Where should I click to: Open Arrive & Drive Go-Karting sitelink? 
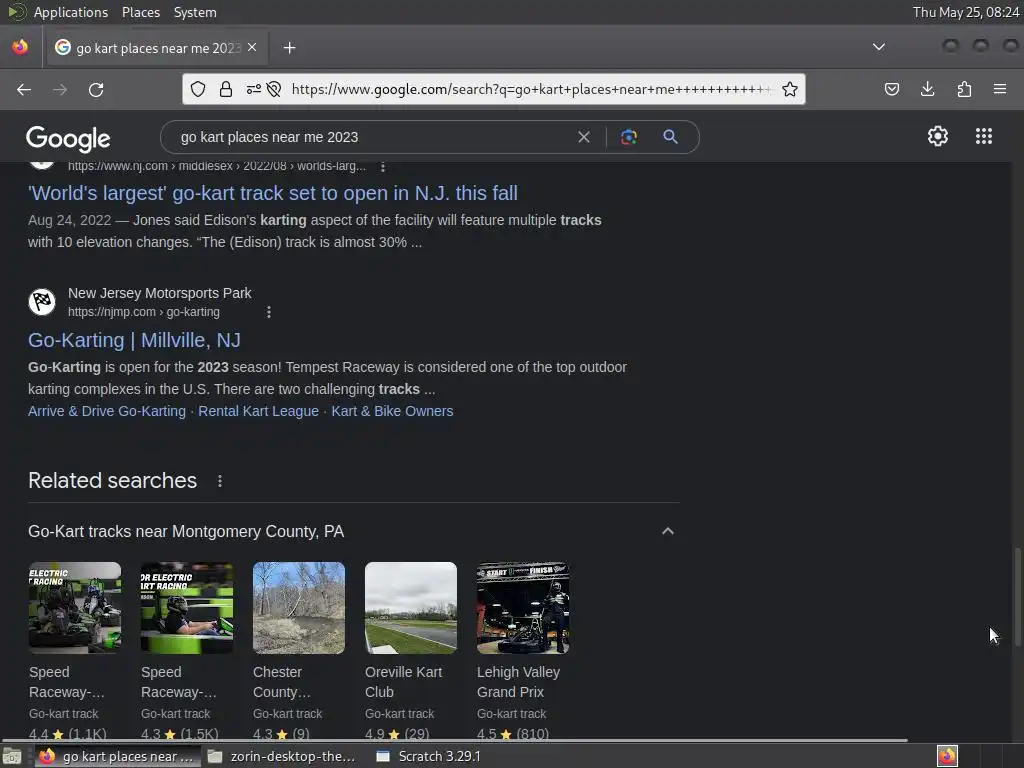click(x=107, y=411)
